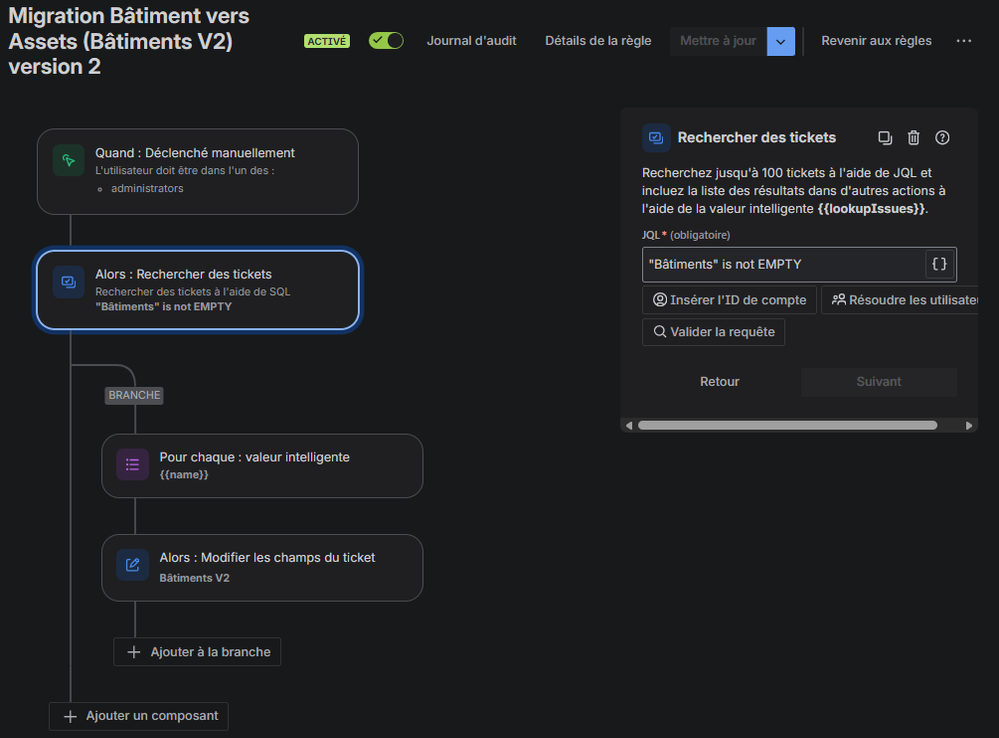The width and height of the screenshot is (999, 738).
Task: Click Ajouter à la branche
Action: click(197, 652)
